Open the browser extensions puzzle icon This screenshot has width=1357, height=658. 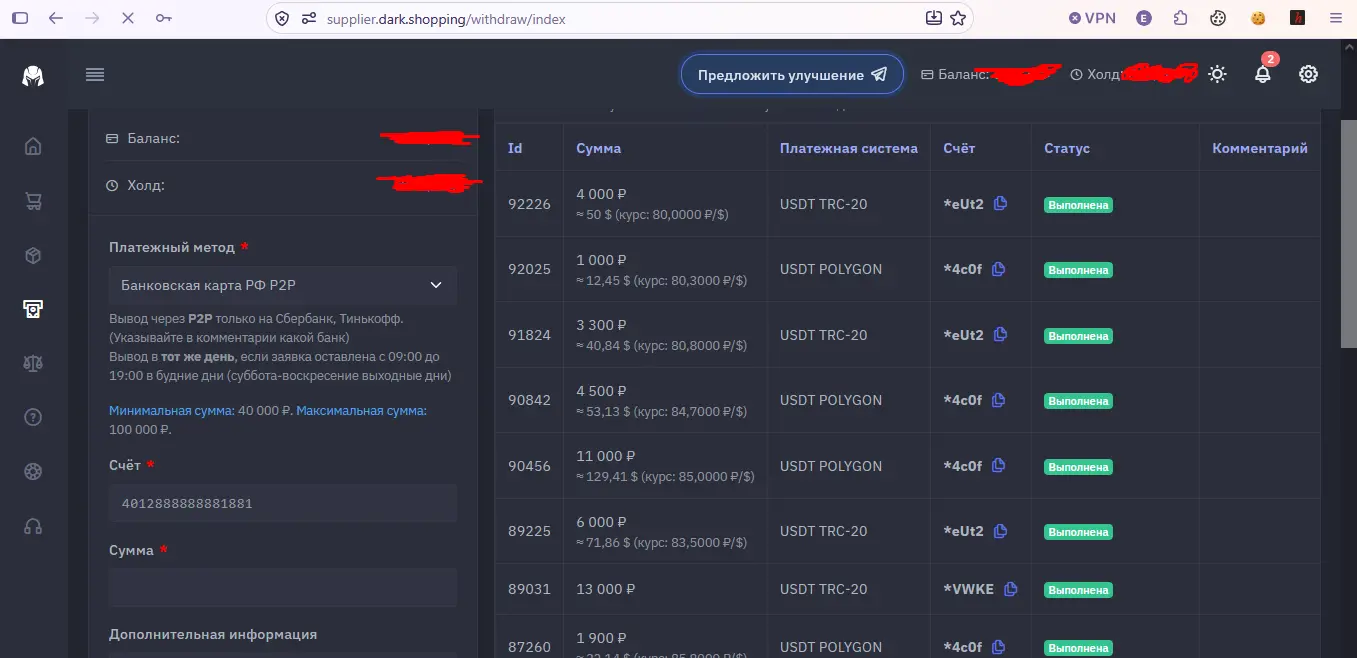[x=1181, y=18]
